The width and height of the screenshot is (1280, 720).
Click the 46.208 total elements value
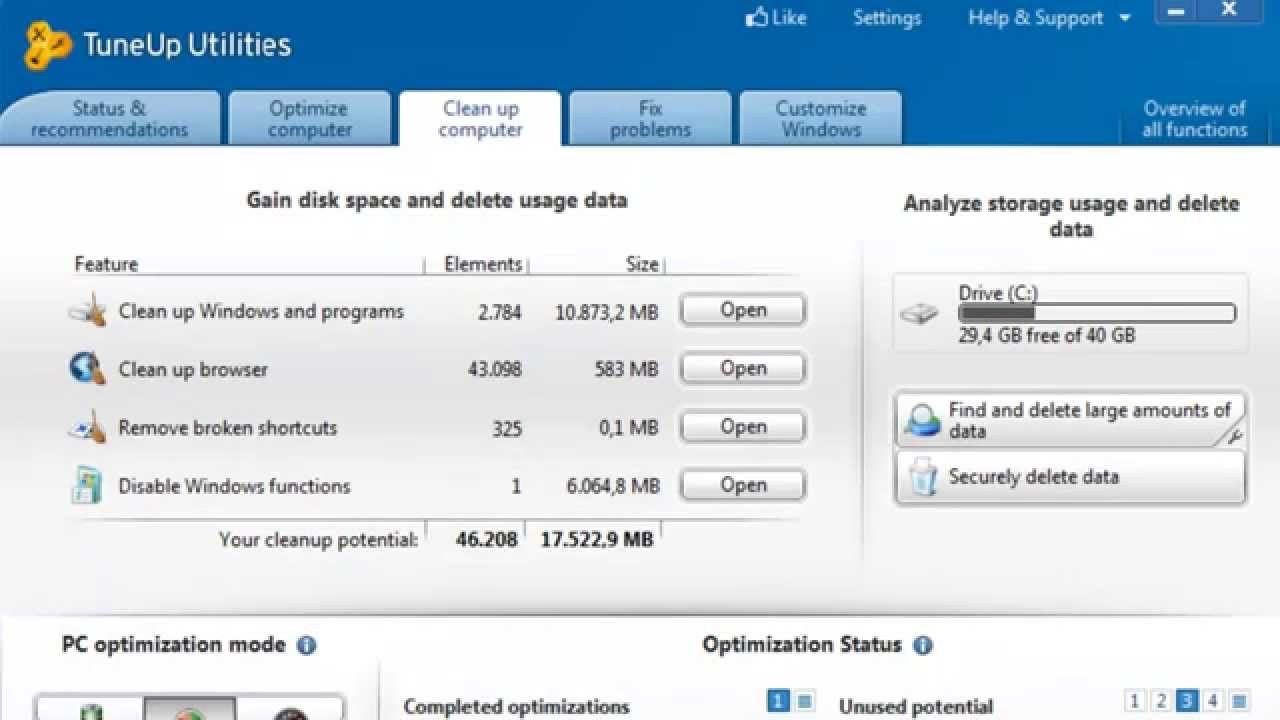(x=487, y=540)
